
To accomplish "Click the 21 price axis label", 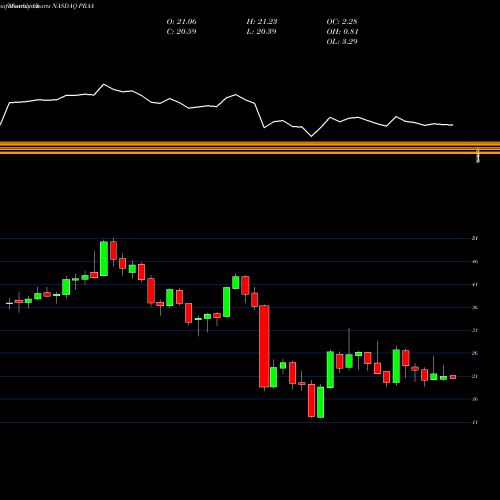I will tap(475, 376).
